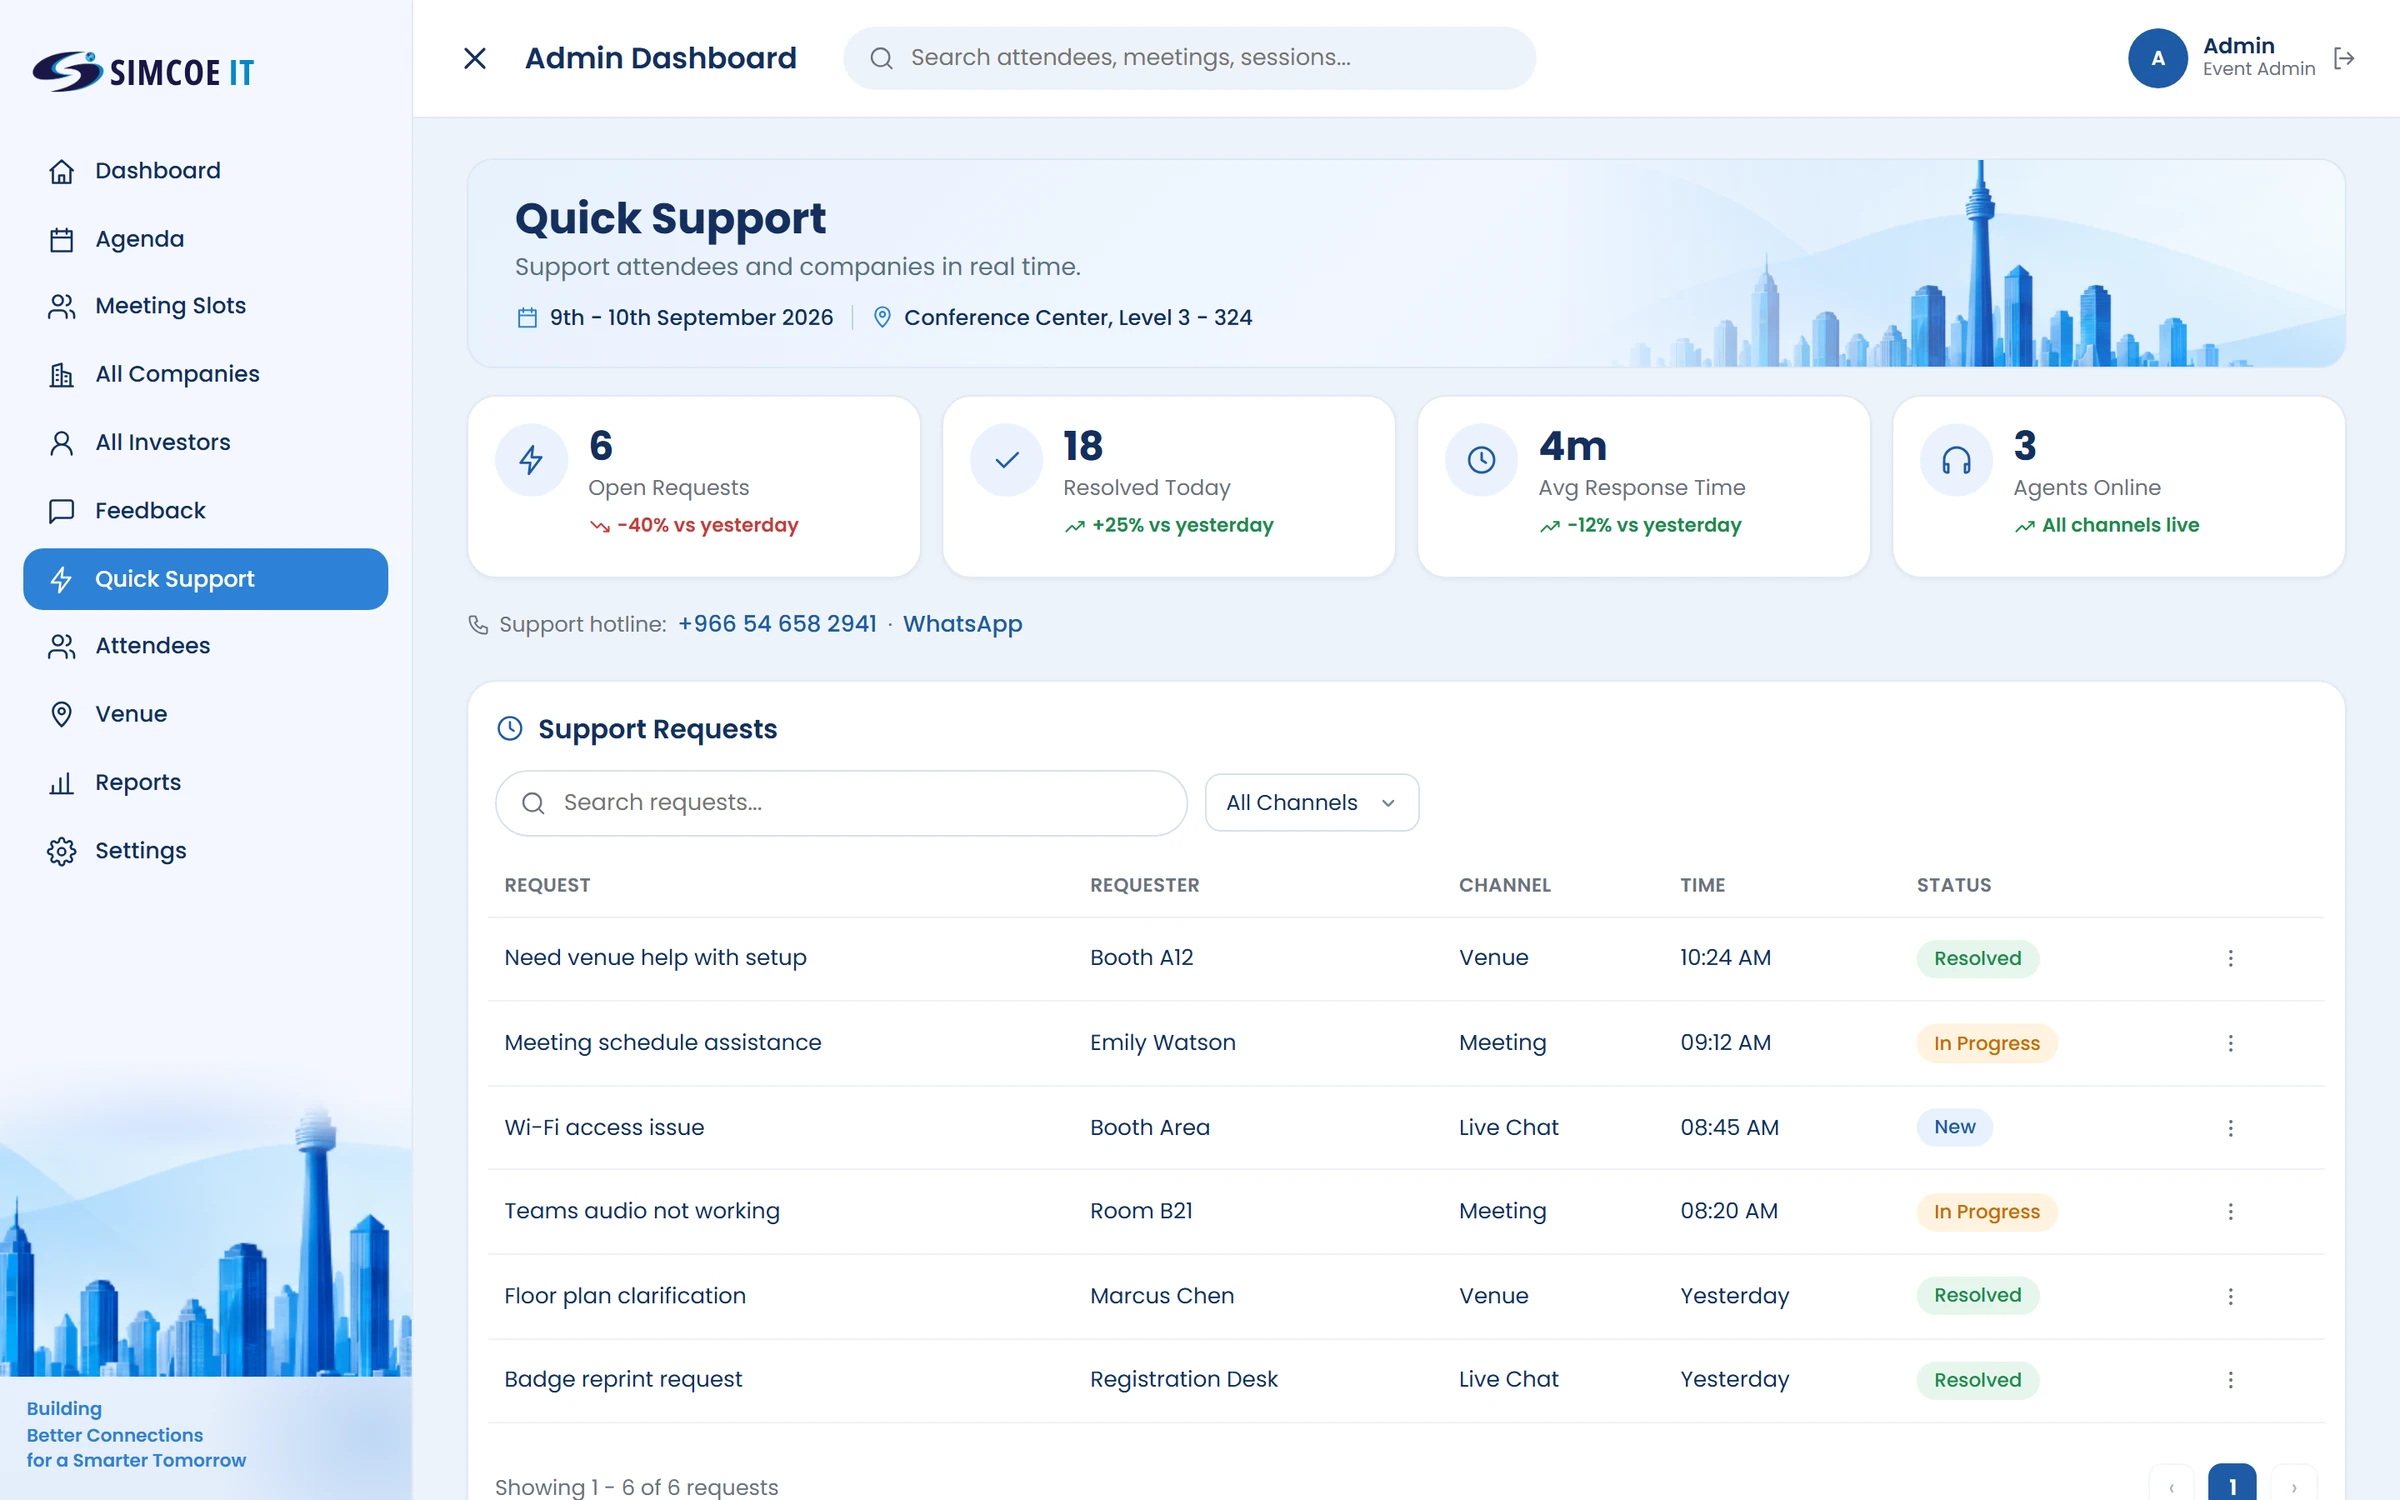Click the New status badge for Wi-Fi access issue

(1954, 1127)
